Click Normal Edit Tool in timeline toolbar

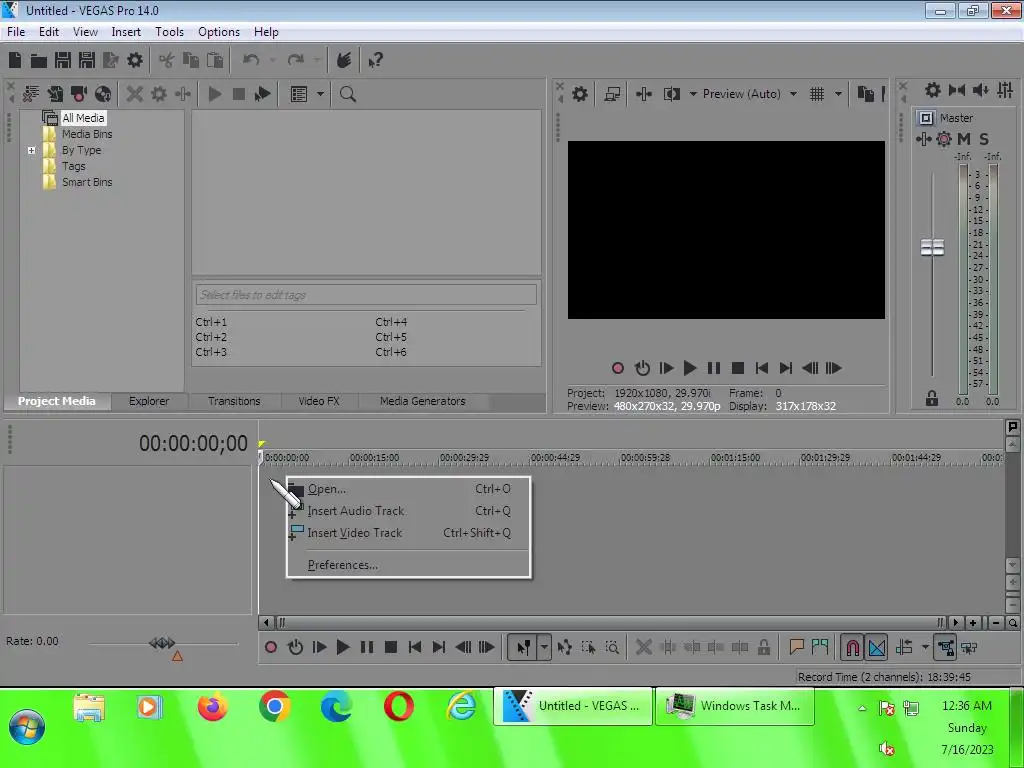[523, 648]
